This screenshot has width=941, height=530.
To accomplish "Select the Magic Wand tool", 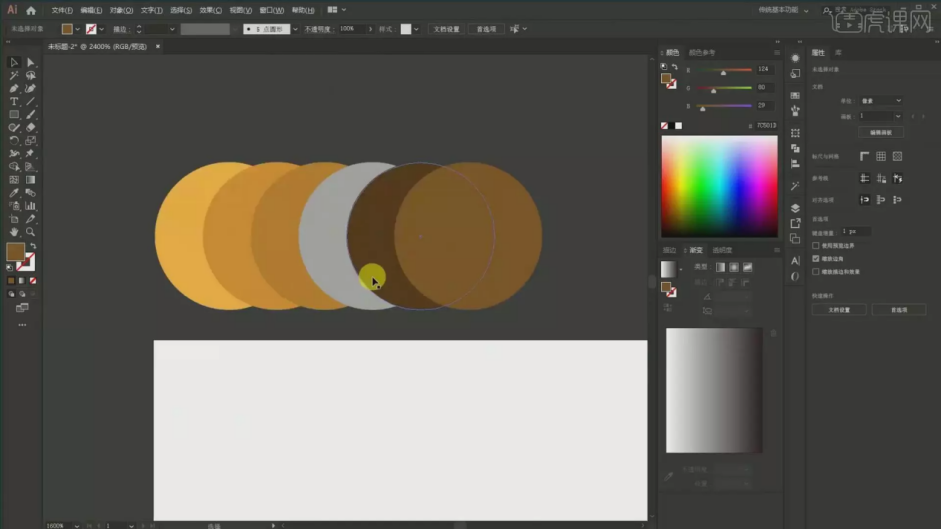I will click(14, 75).
